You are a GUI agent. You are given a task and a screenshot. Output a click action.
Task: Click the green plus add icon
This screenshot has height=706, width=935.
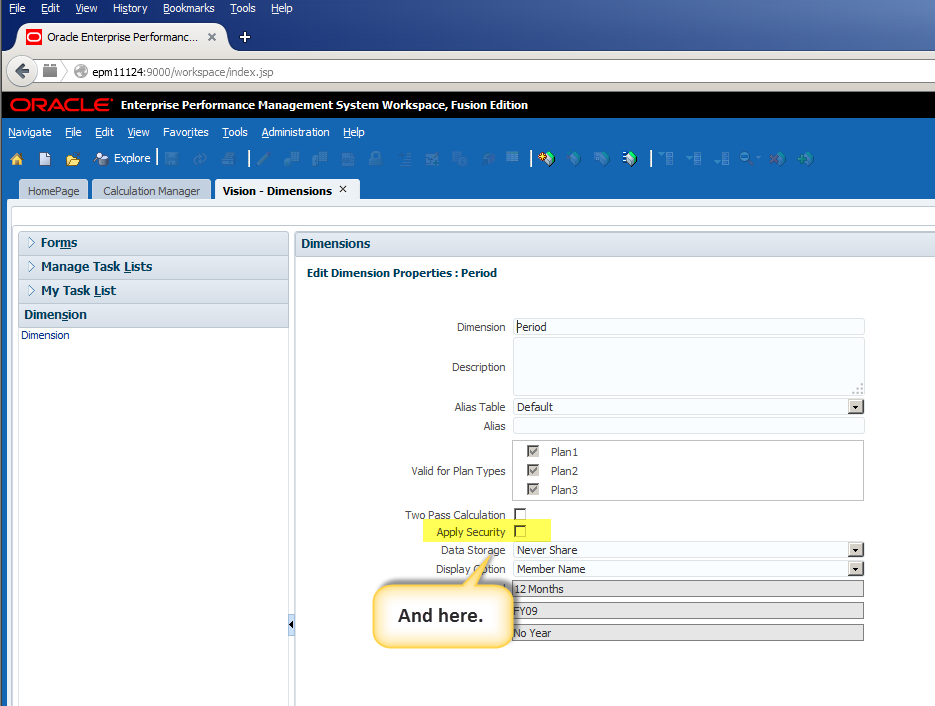click(806, 159)
